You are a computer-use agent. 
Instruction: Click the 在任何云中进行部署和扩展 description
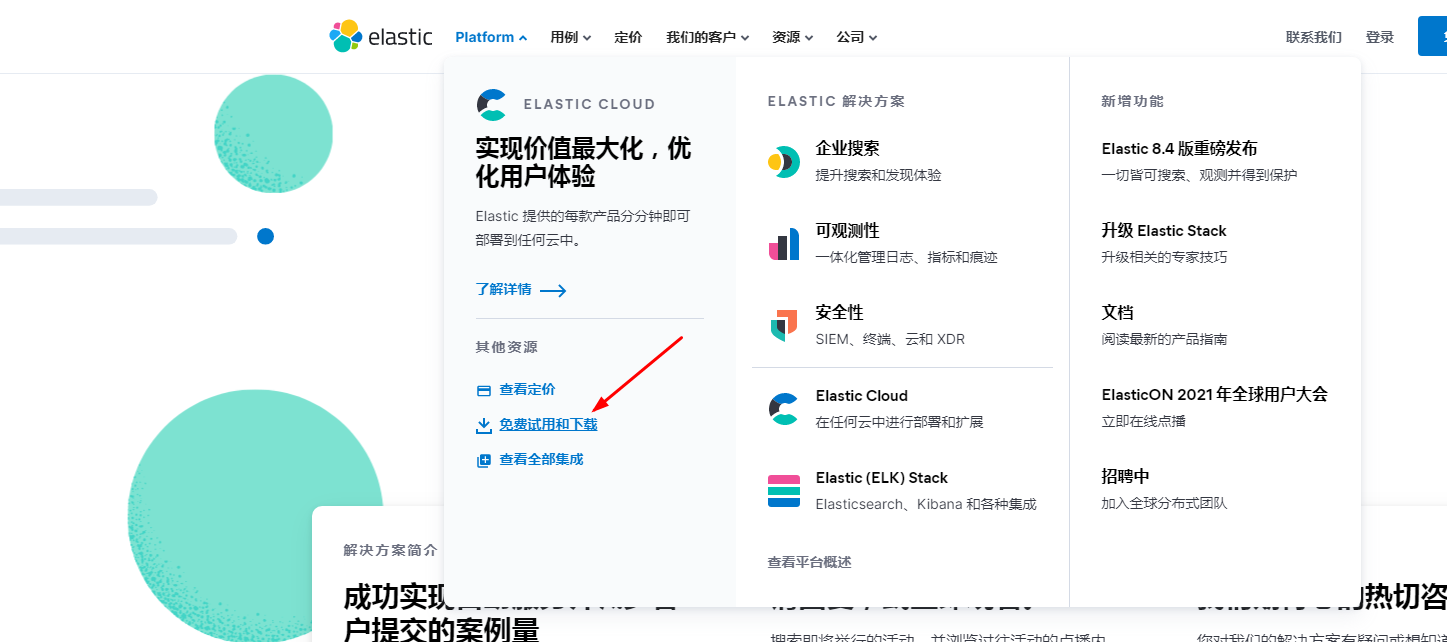(x=900, y=422)
